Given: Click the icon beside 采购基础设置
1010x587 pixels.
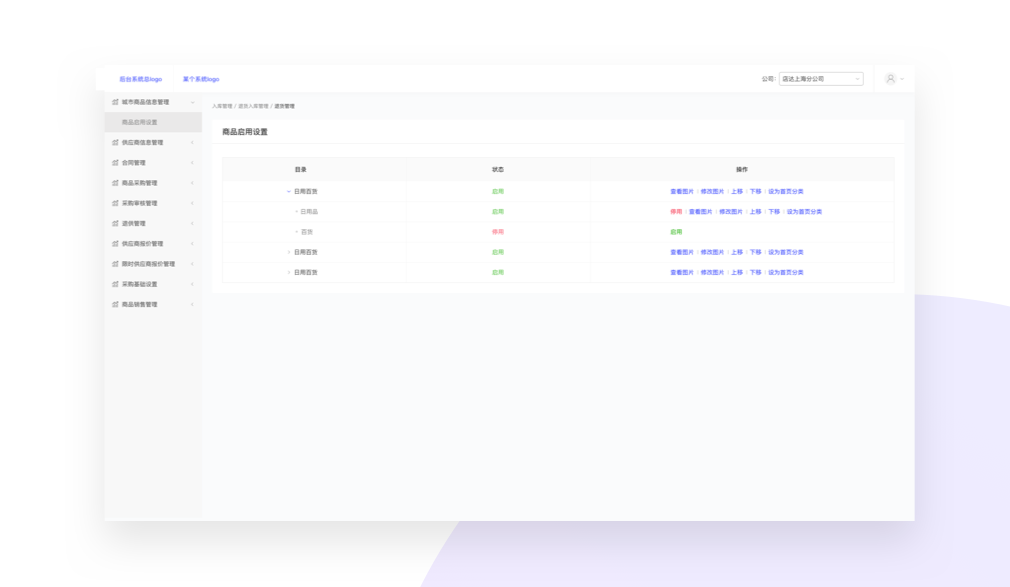Looking at the screenshot, I should [x=115, y=284].
